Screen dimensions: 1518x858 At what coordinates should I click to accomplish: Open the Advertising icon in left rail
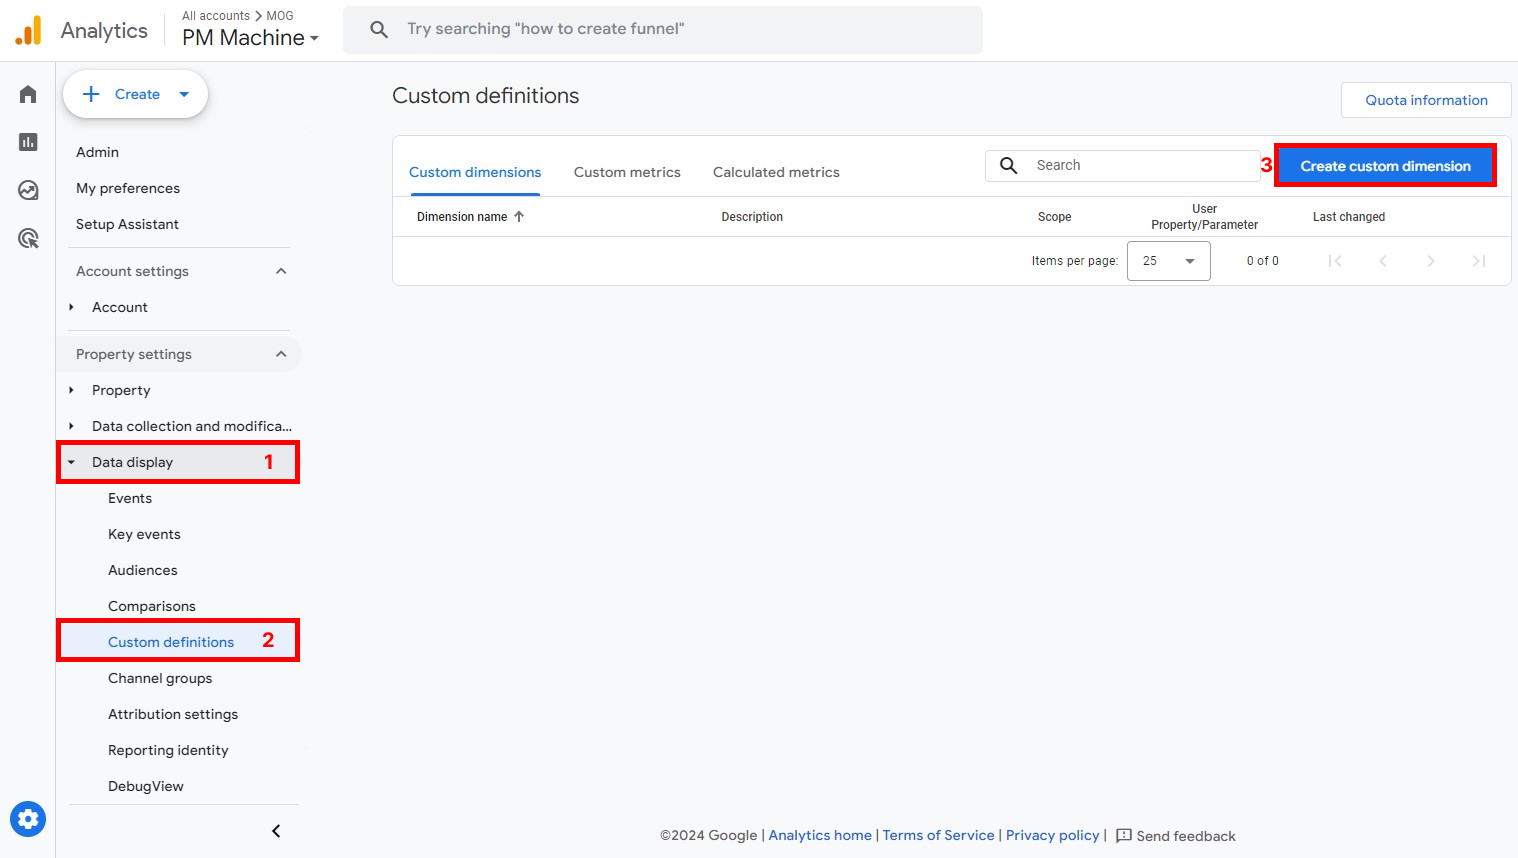tap(28, 238)
